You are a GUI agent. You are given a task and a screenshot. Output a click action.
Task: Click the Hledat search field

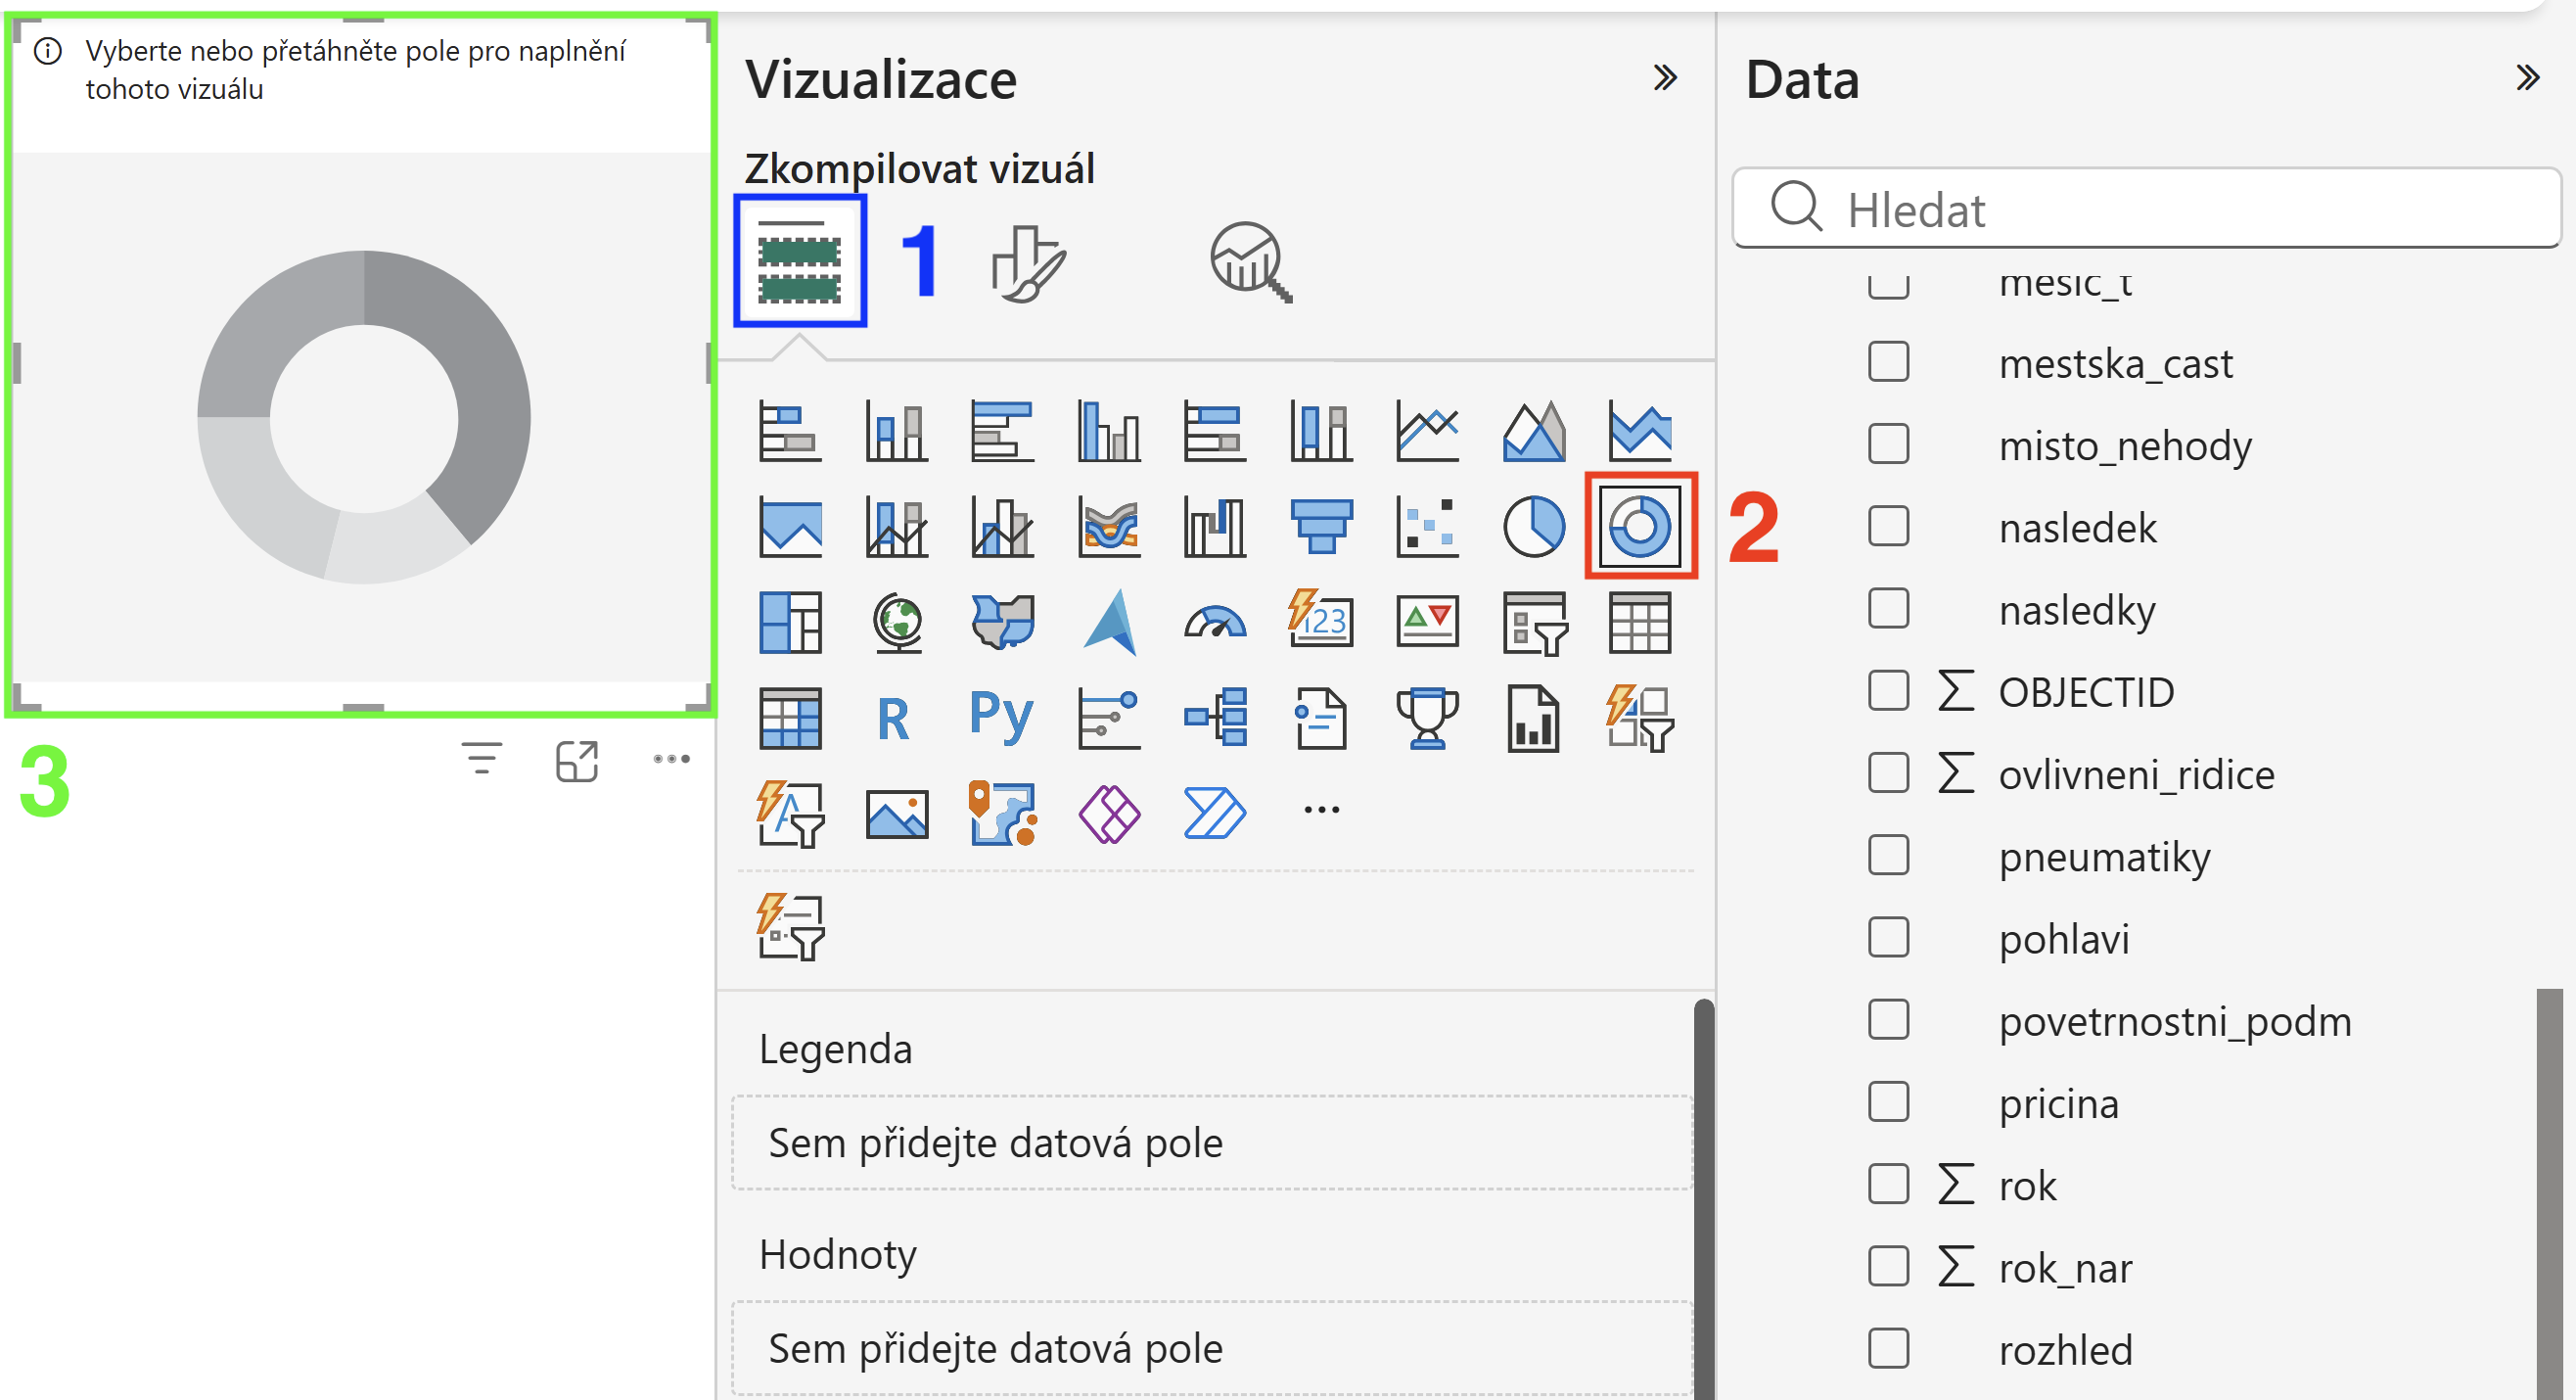click(2146, 208)
